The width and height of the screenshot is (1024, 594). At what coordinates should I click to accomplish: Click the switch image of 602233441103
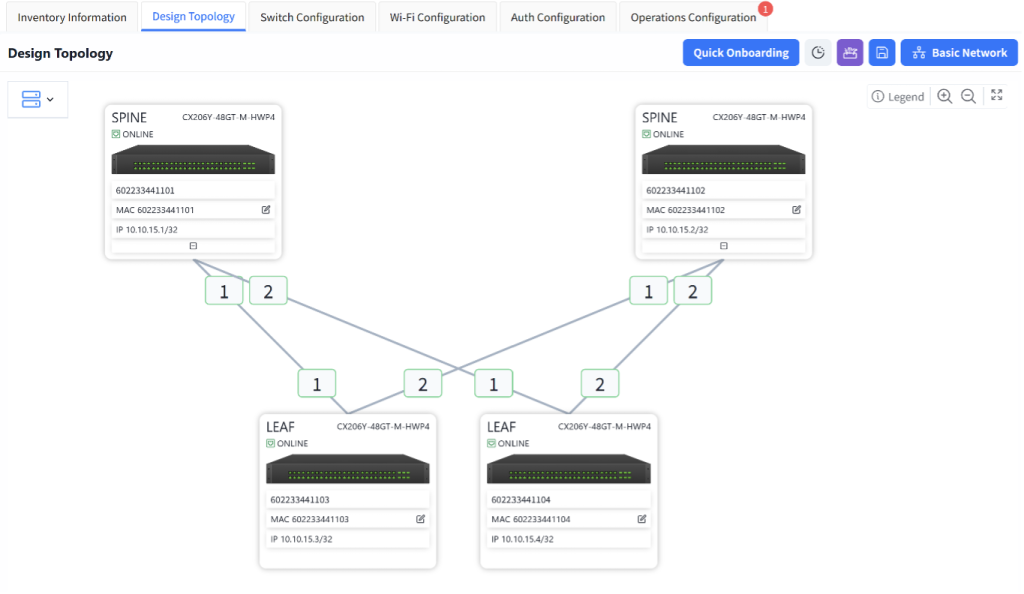click(347, 469)
